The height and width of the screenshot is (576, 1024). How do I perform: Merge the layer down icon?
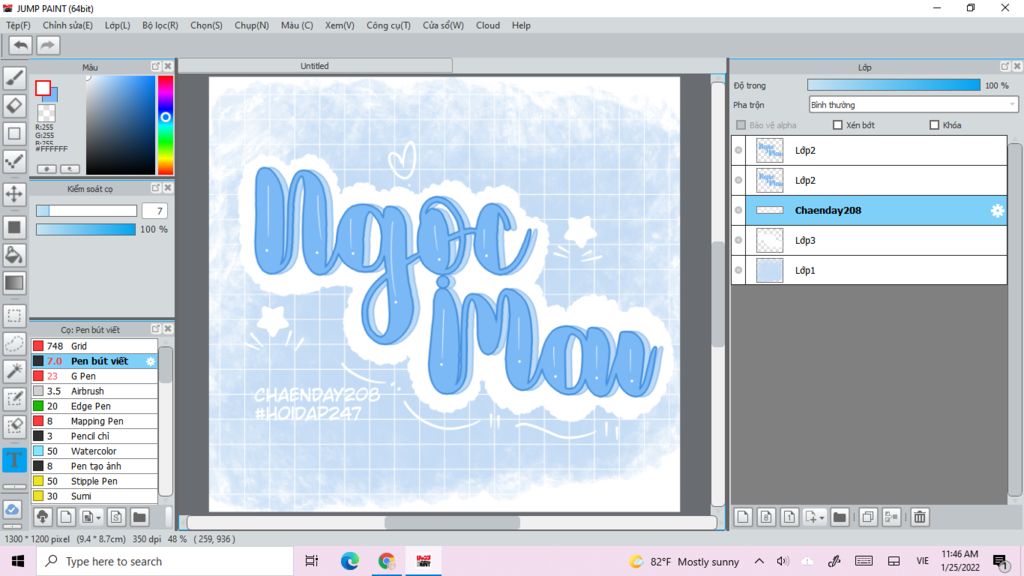coord(891,517)
